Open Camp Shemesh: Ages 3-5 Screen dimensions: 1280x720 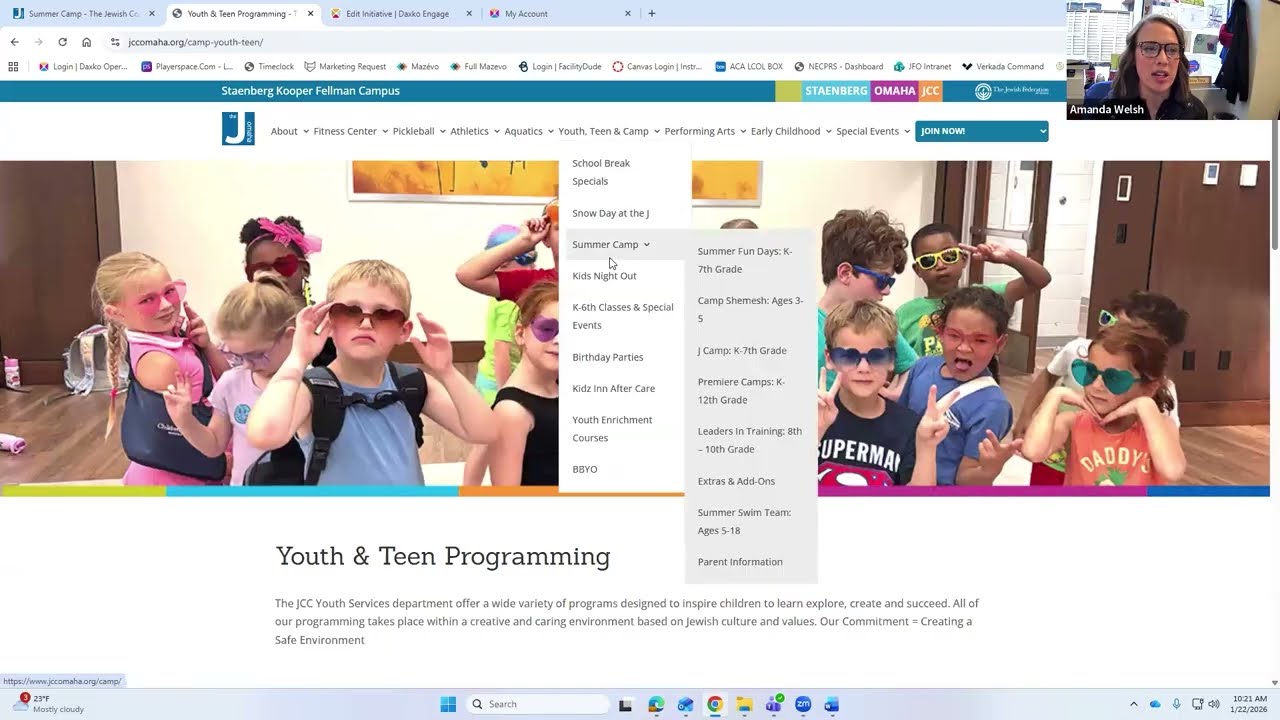[x=750, y=309]
